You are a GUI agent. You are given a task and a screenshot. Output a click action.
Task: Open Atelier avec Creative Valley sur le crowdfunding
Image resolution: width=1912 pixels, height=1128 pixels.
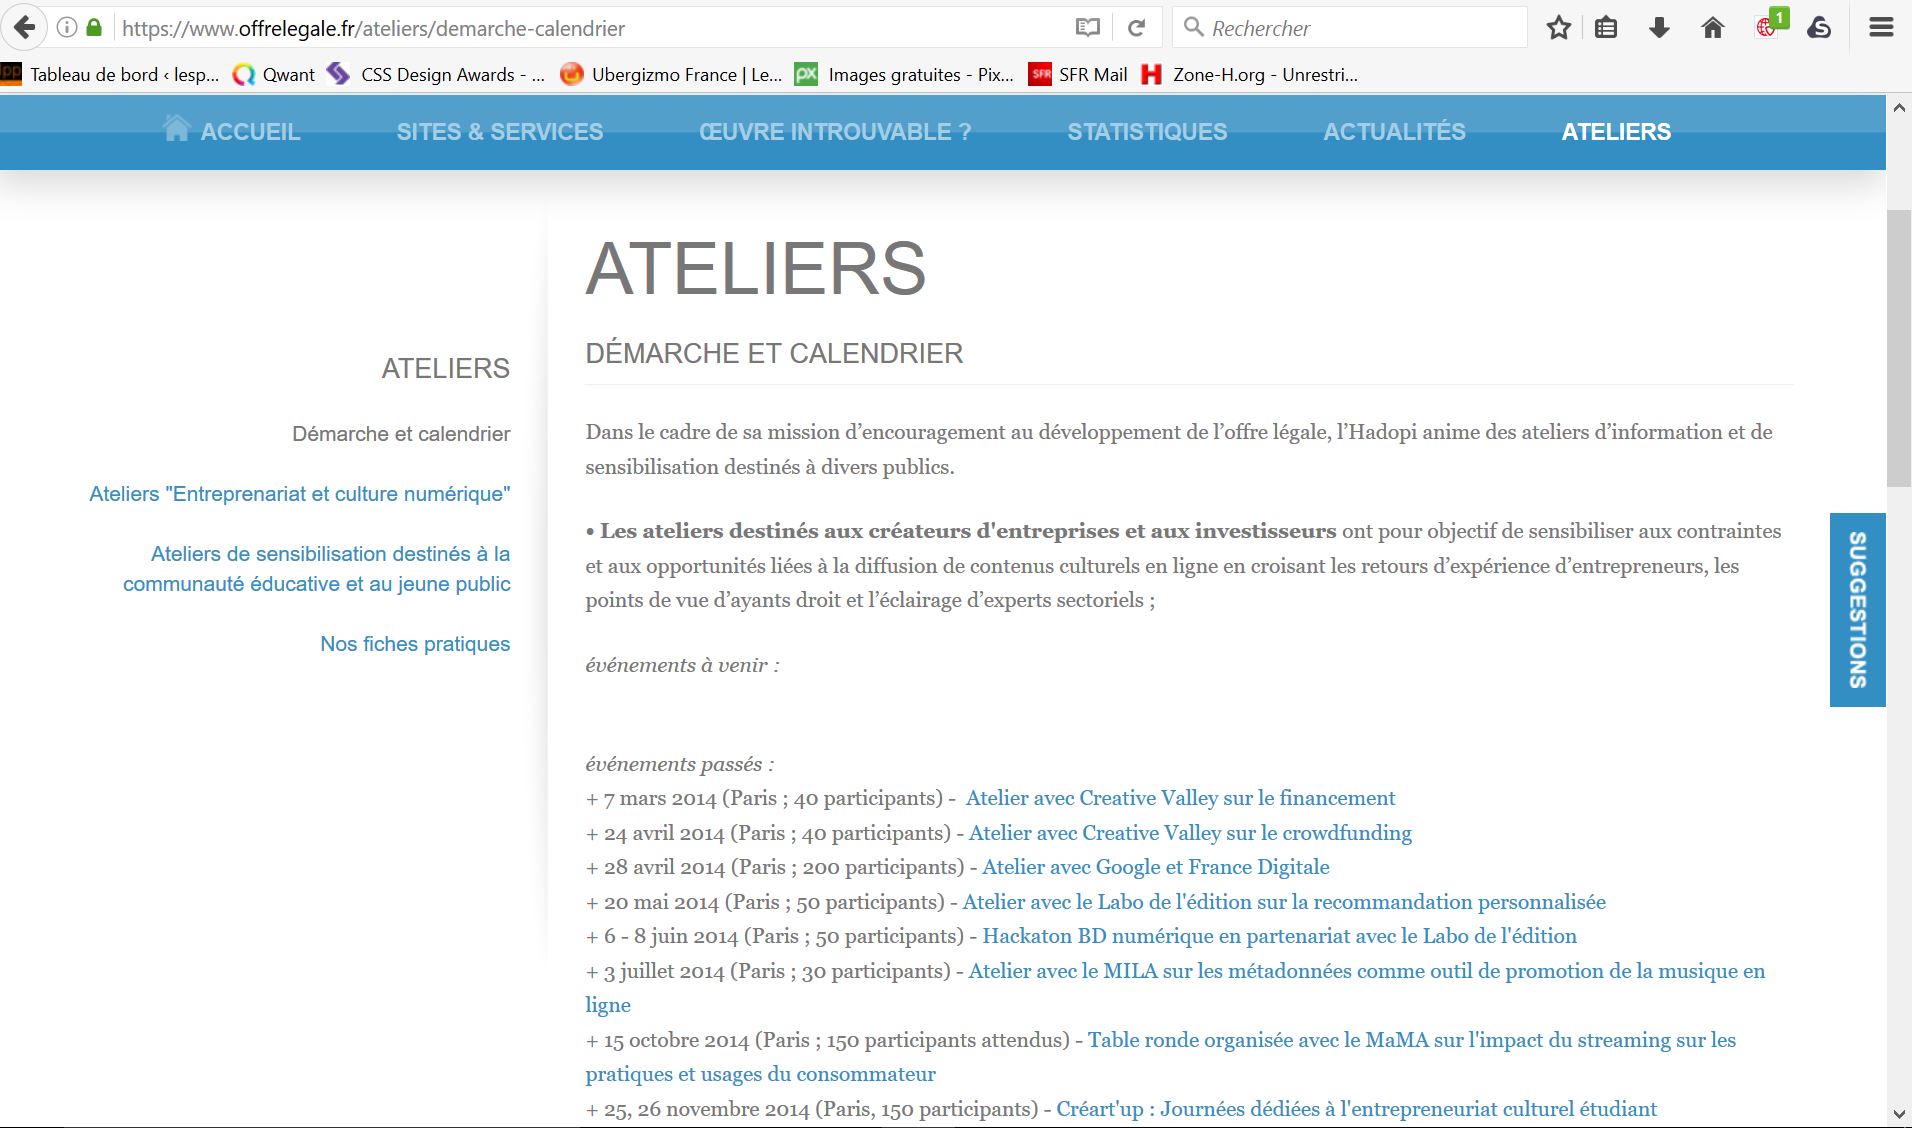(x=1190, y=833)
